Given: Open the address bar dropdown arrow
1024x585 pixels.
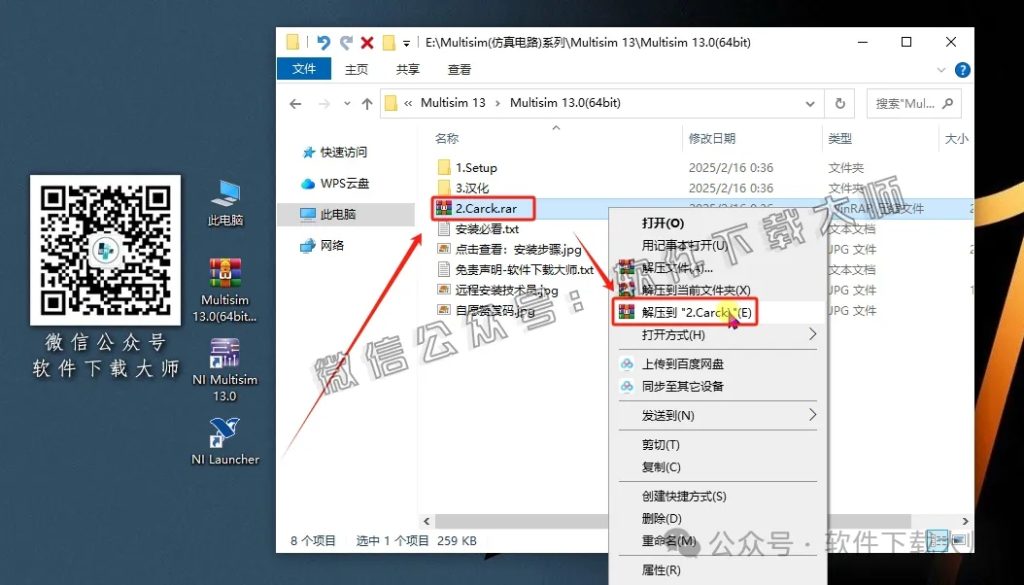Looking at the screenshot, I should click(812, 103).
